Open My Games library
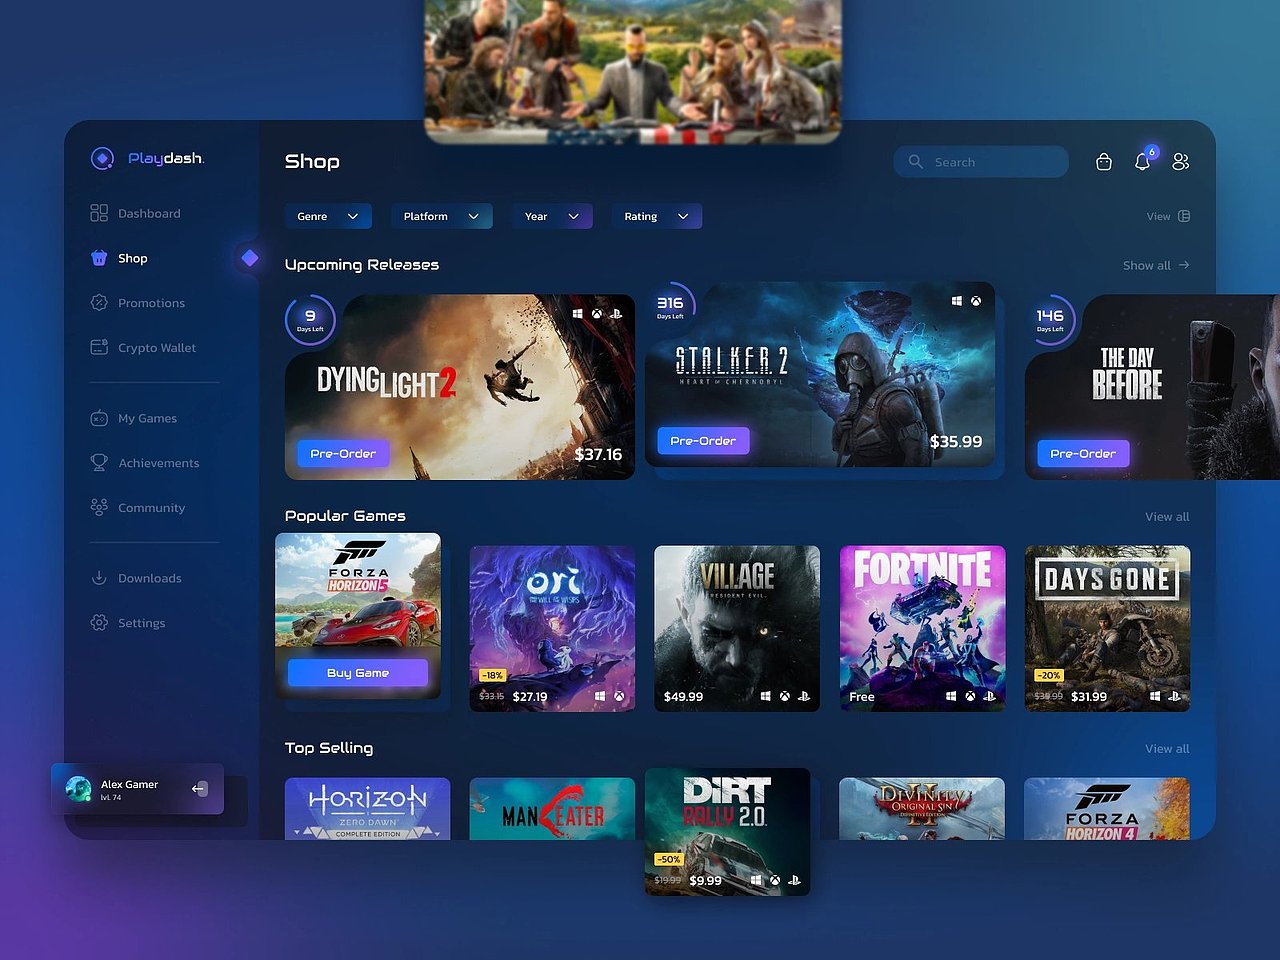1280x960 pixels. (x=147, y=418)
